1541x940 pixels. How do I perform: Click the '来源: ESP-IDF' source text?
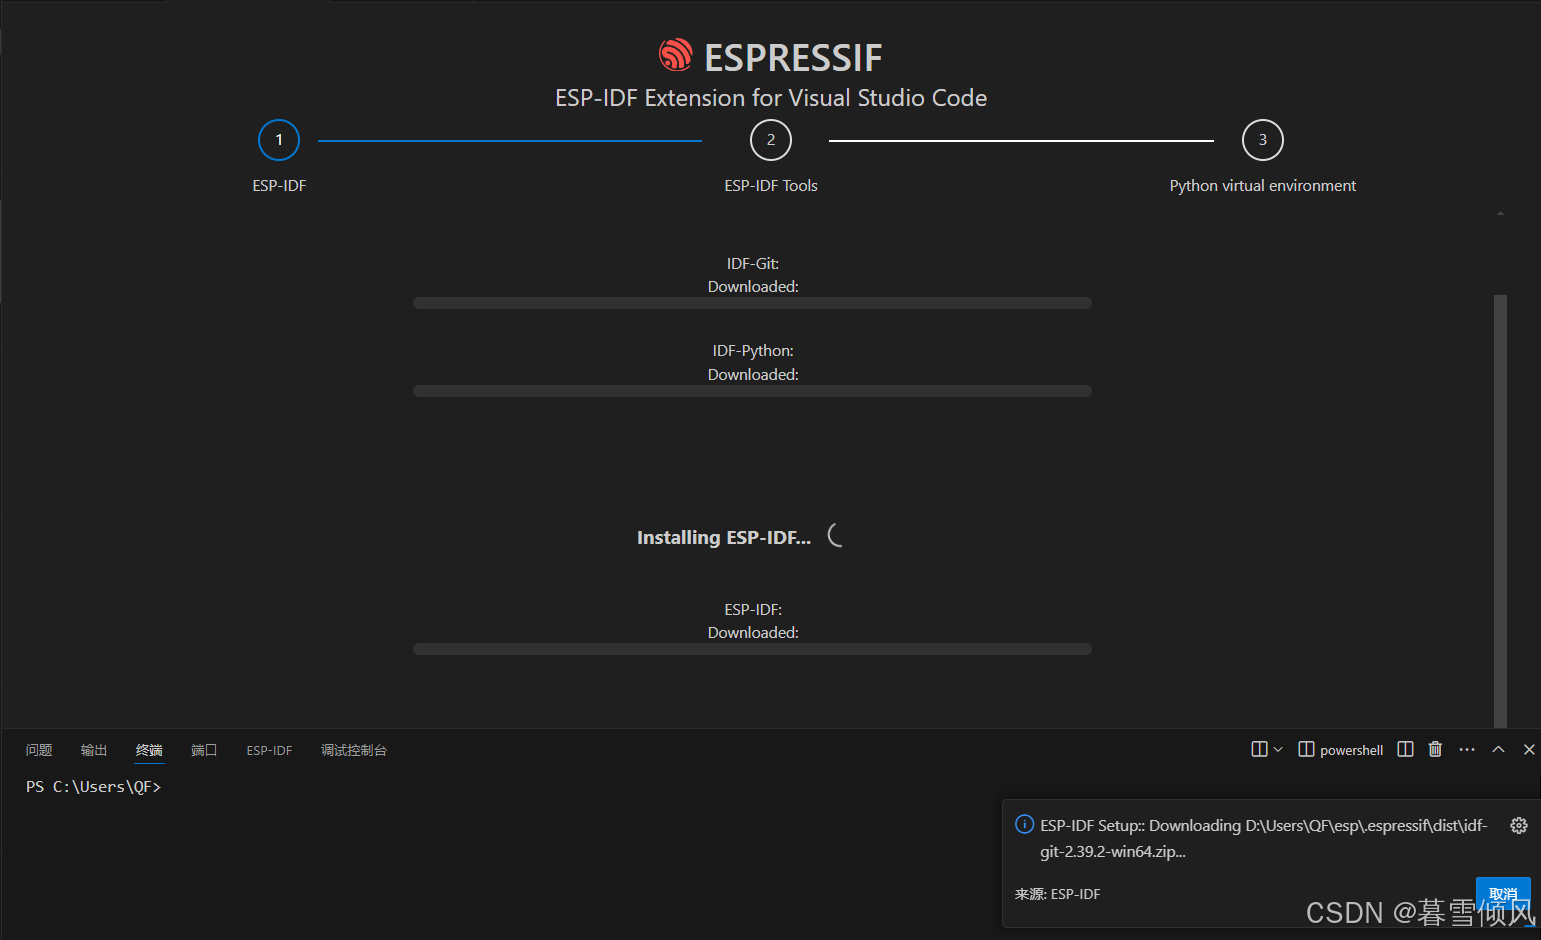pyautogui.click(x=1057, y=894)
